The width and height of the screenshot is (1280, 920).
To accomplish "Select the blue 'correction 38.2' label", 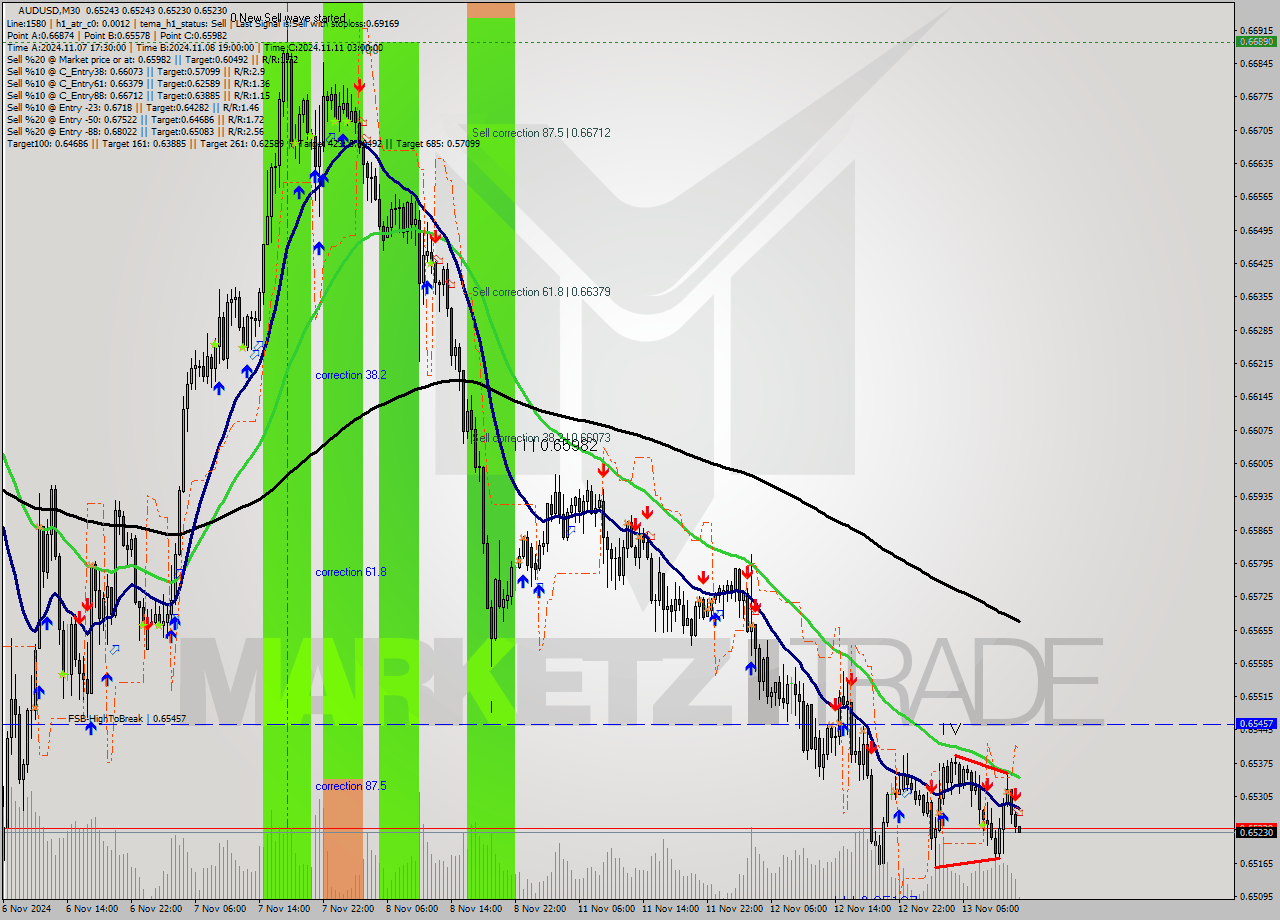I will pyautogui.click(x=351, y=375).
